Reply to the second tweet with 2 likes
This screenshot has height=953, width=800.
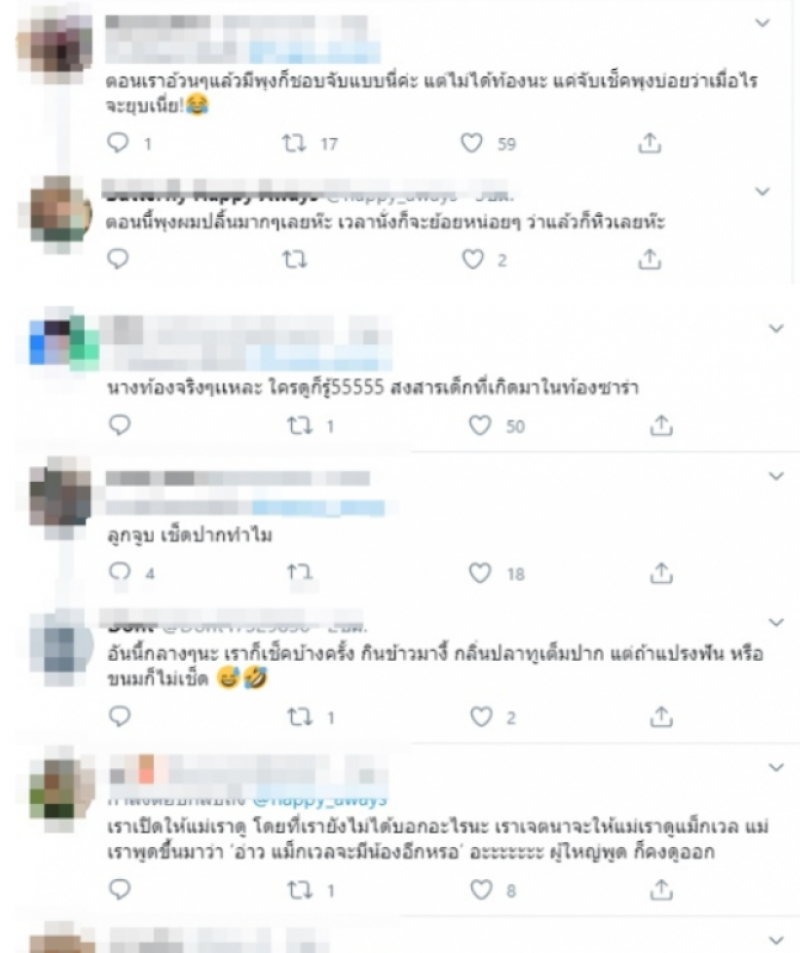coord(119,717)
